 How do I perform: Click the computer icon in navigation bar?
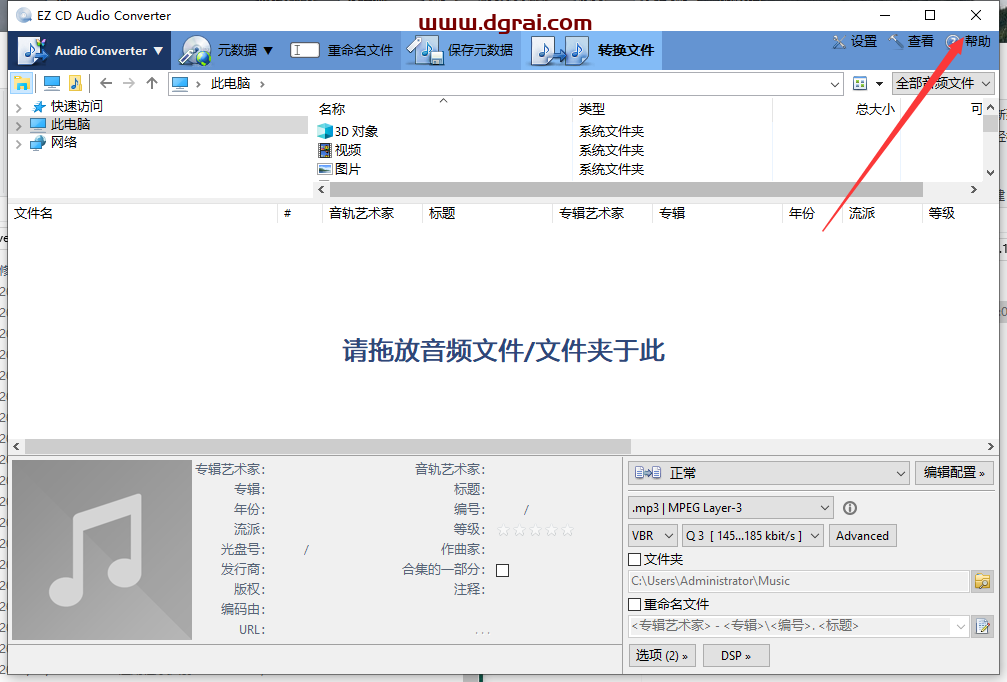51,83
